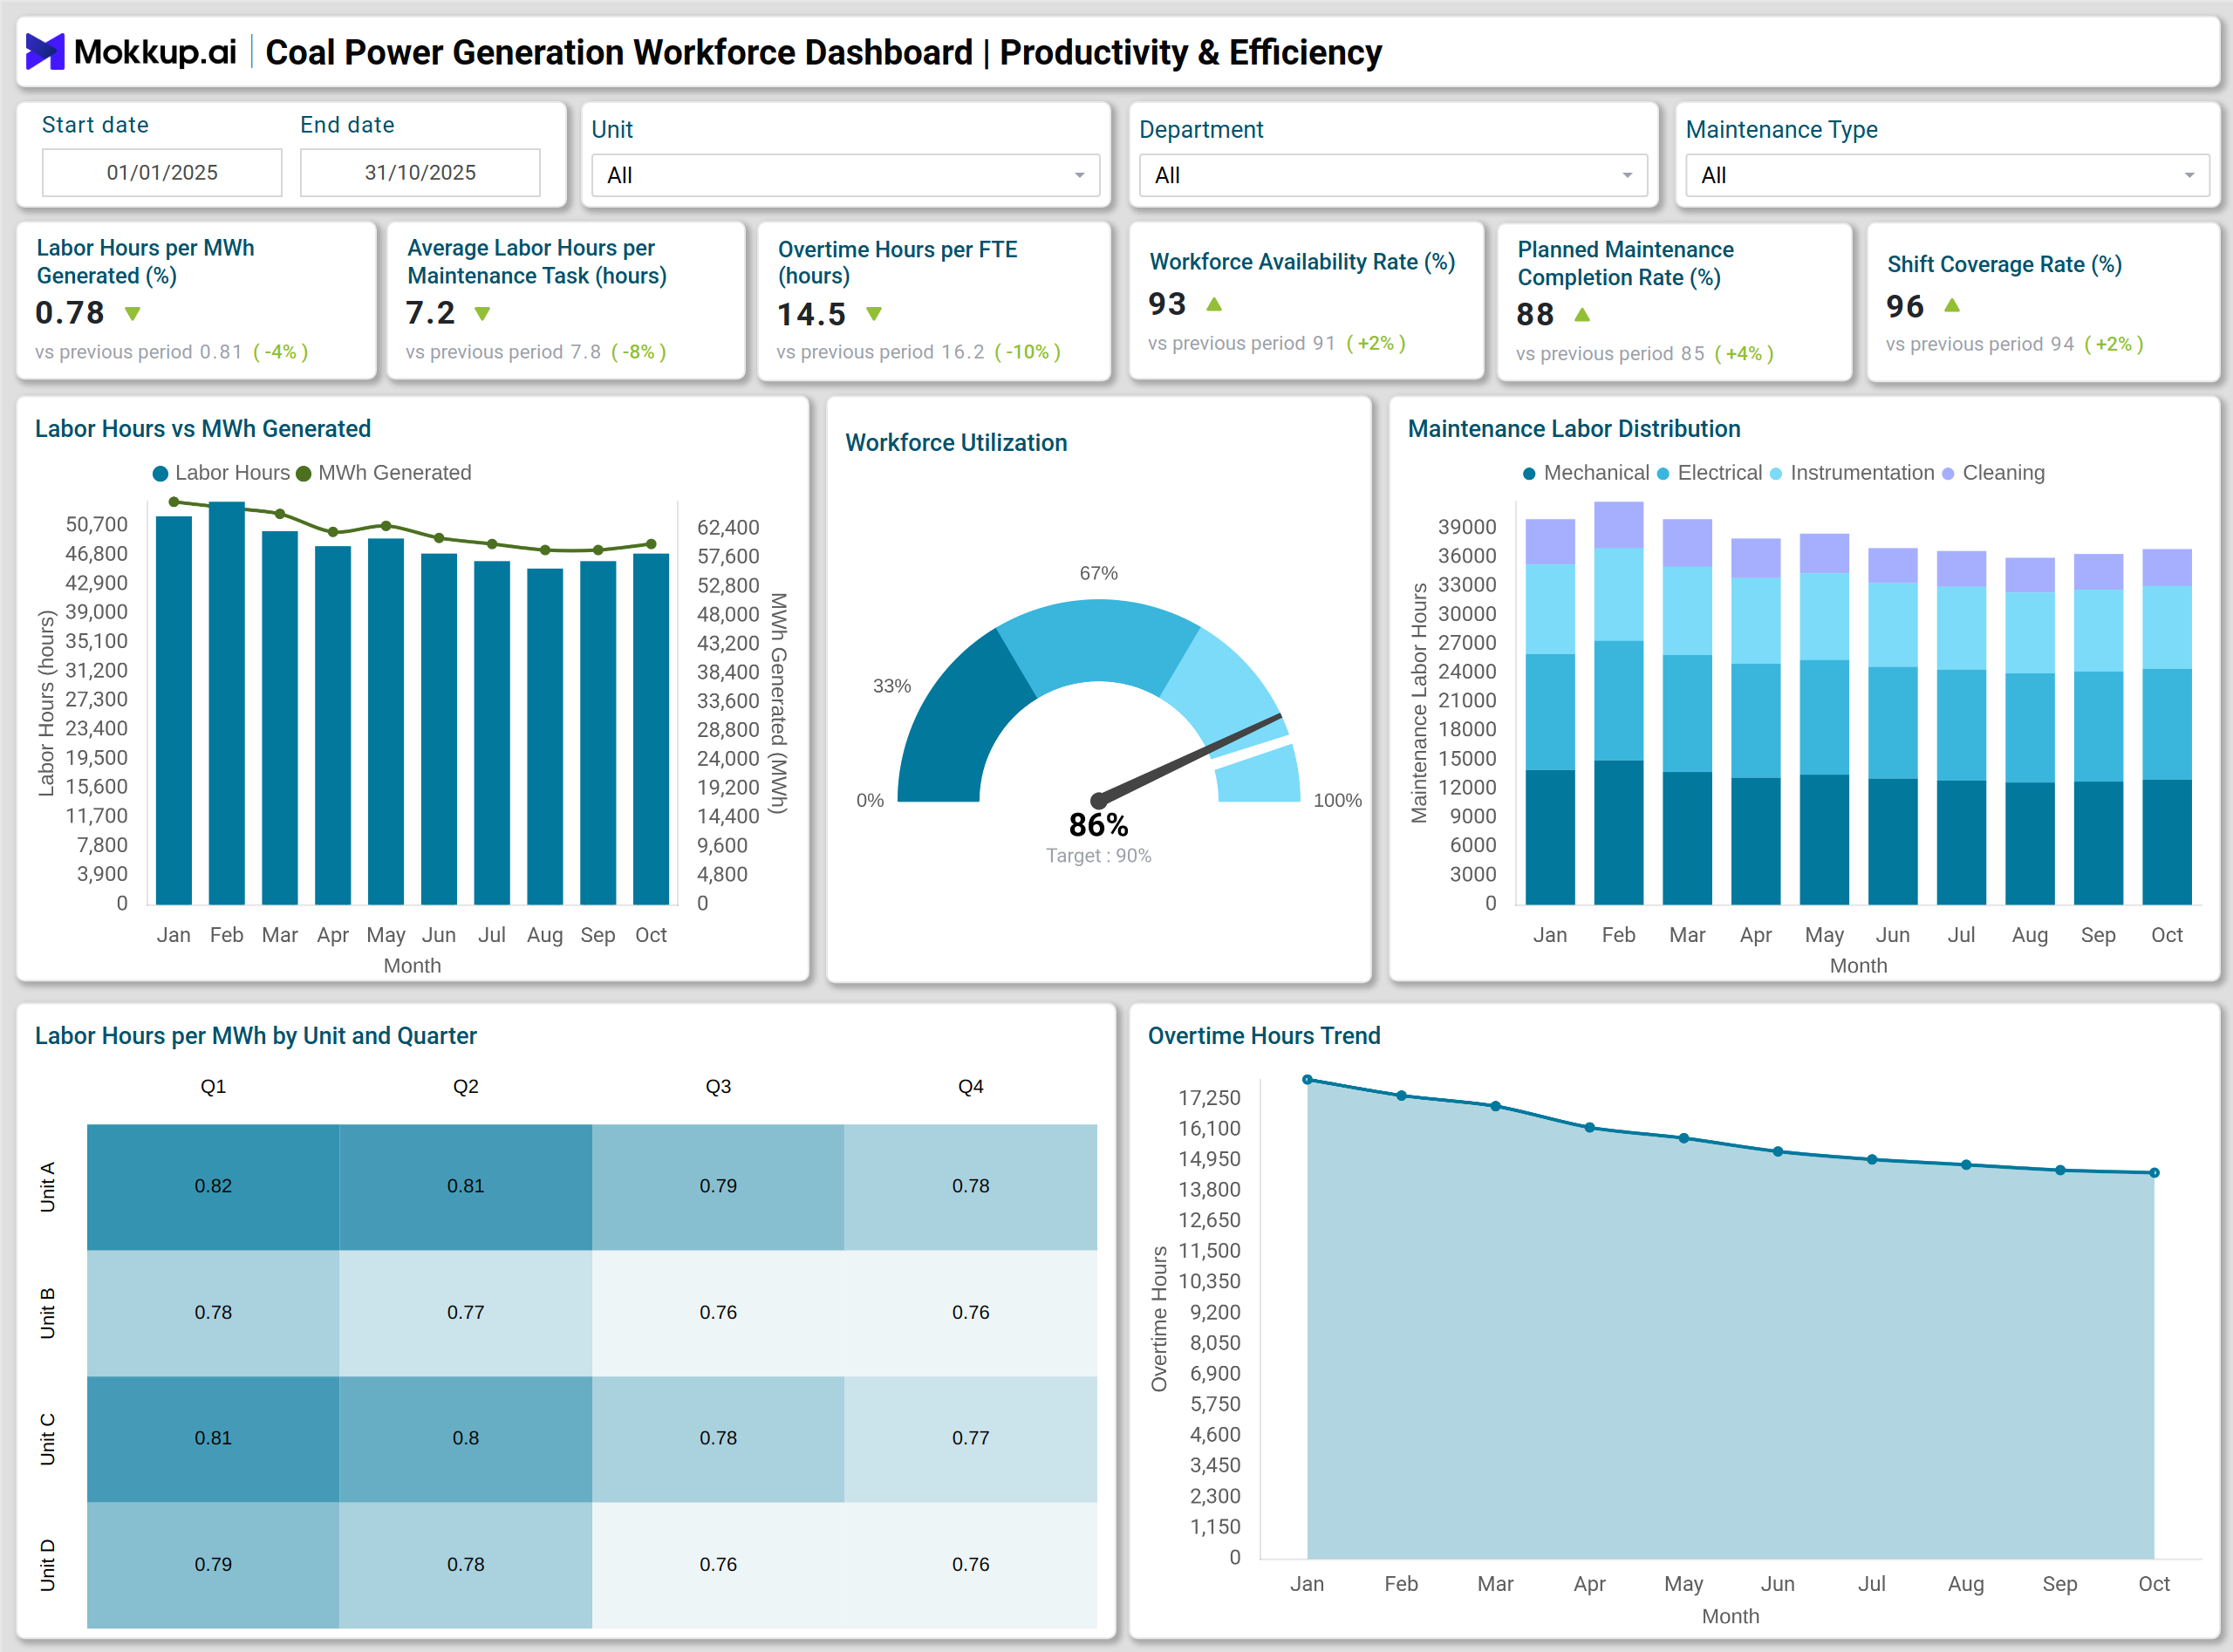Click the up trend arrow beside 96
The image size is (2233, 1652).
1952,305
